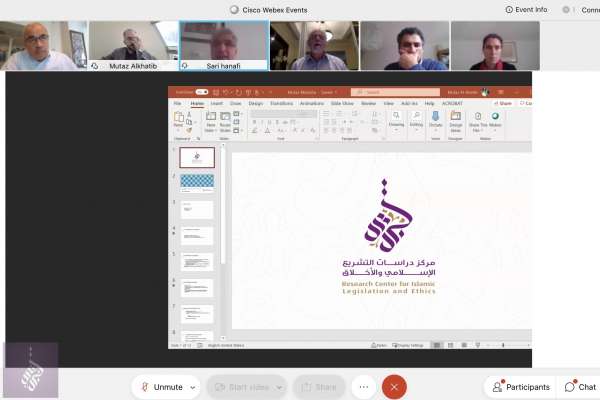Select slide 5 thumbnail
Viewport: 600px width, 400px height.
(197, 261)
